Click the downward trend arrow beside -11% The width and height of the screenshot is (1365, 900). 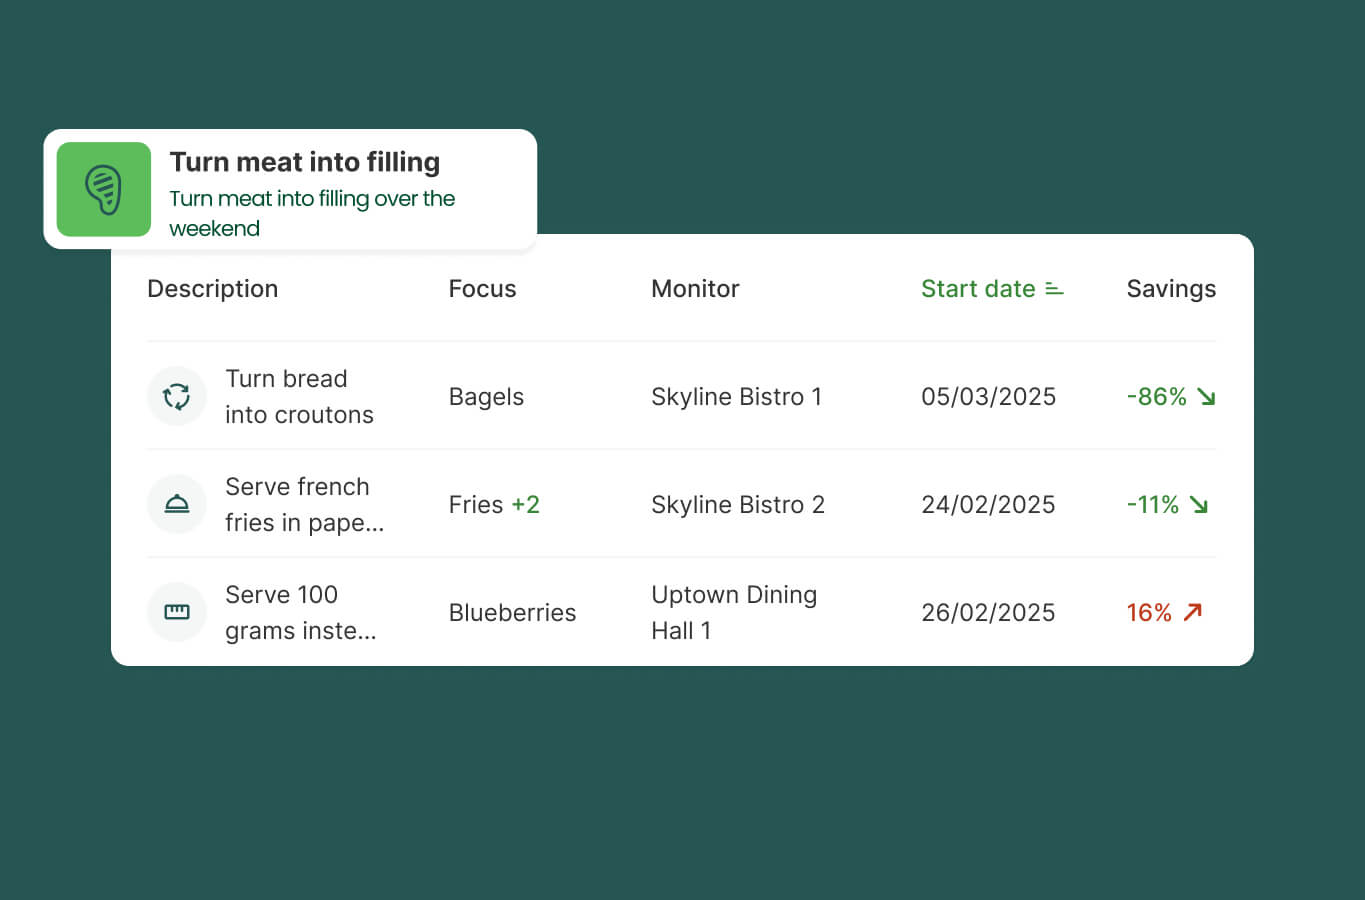click(x=1200, y=505)
